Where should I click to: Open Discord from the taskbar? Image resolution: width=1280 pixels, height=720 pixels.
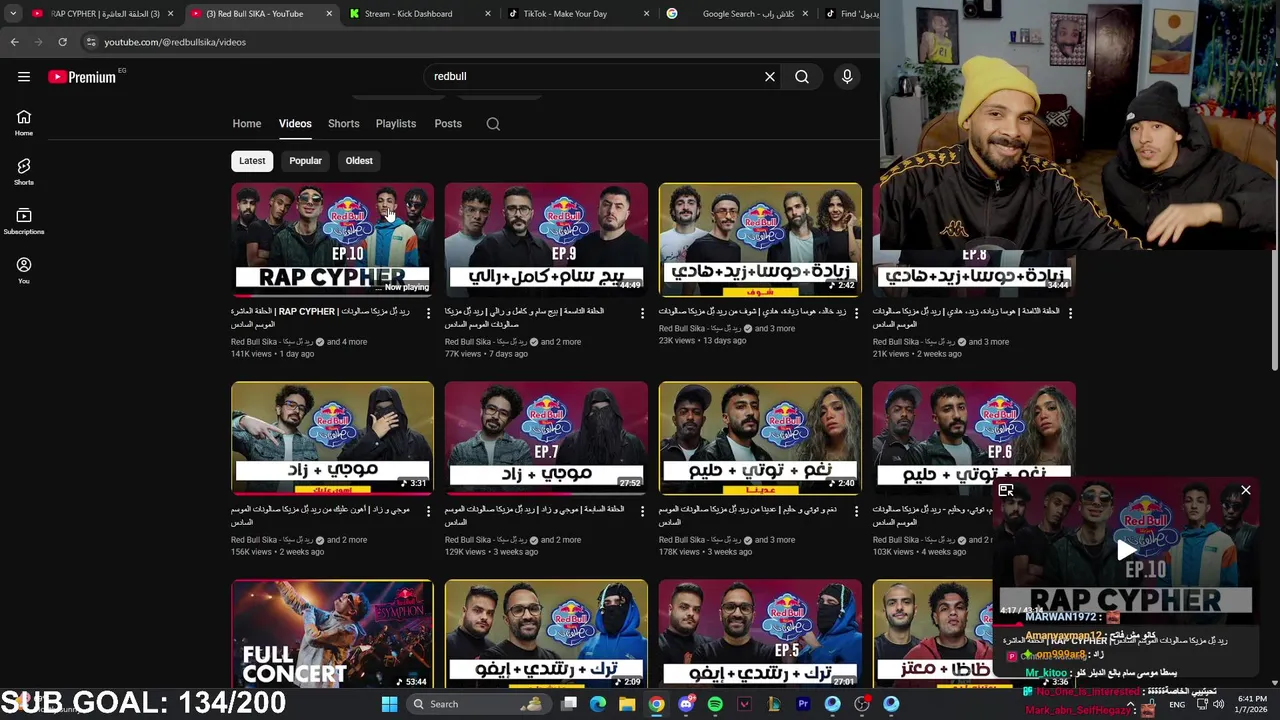[686, 704]
